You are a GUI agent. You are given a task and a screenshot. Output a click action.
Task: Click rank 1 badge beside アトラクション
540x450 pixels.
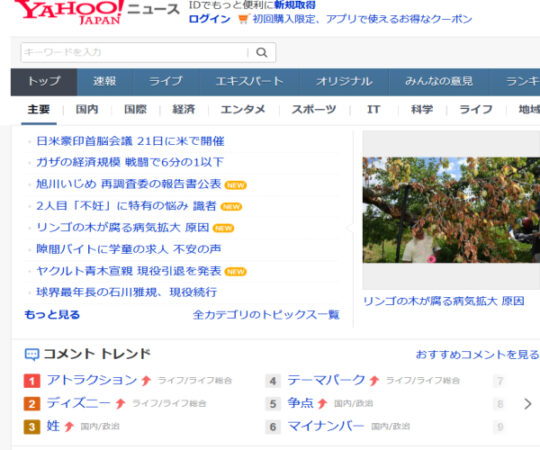32,381
